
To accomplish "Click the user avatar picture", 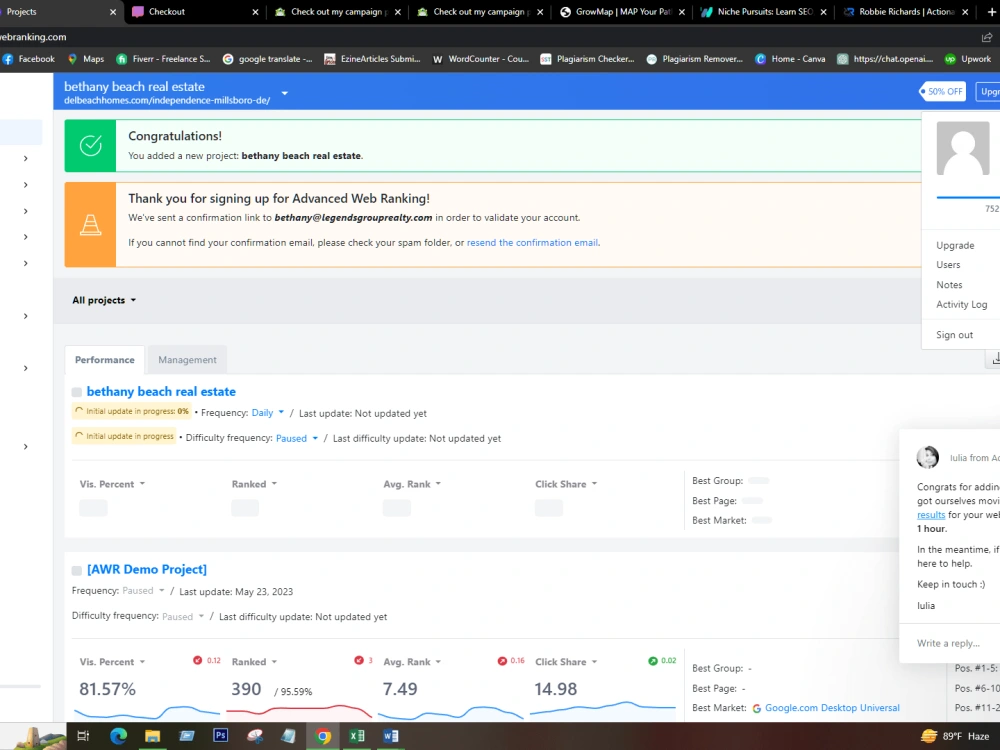I will 962,148.
